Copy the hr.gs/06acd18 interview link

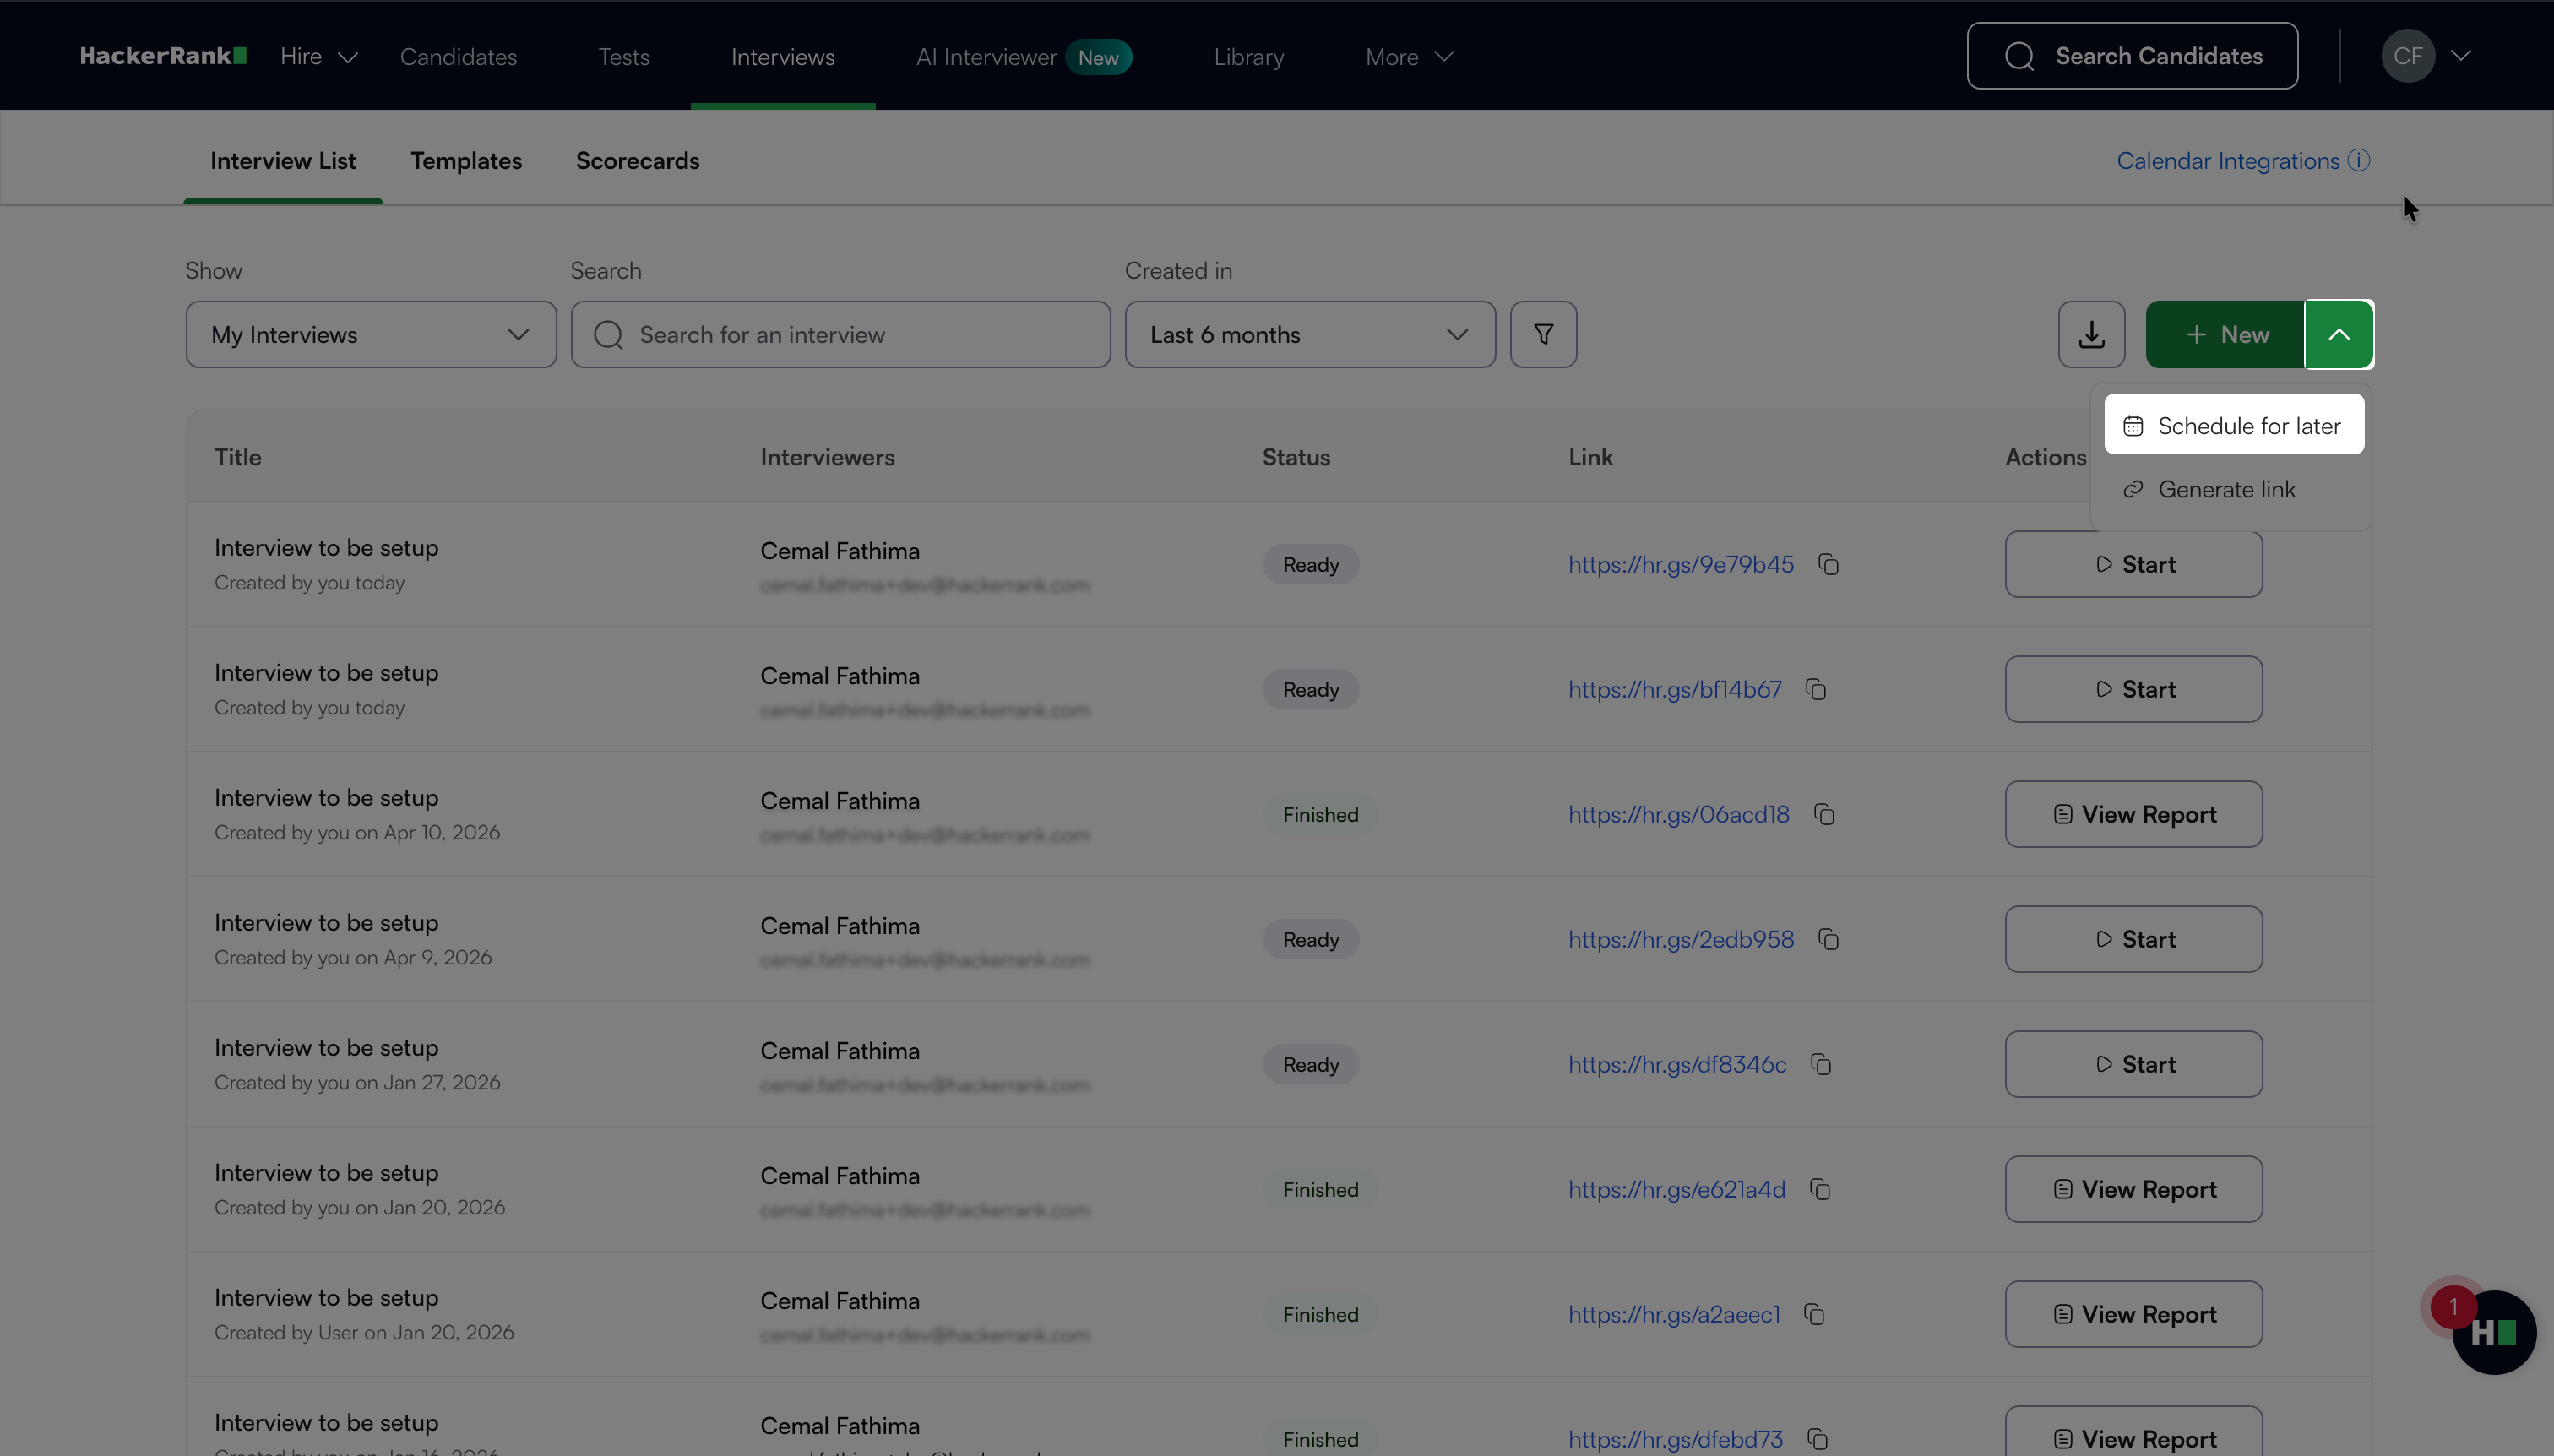point(1824,815)
